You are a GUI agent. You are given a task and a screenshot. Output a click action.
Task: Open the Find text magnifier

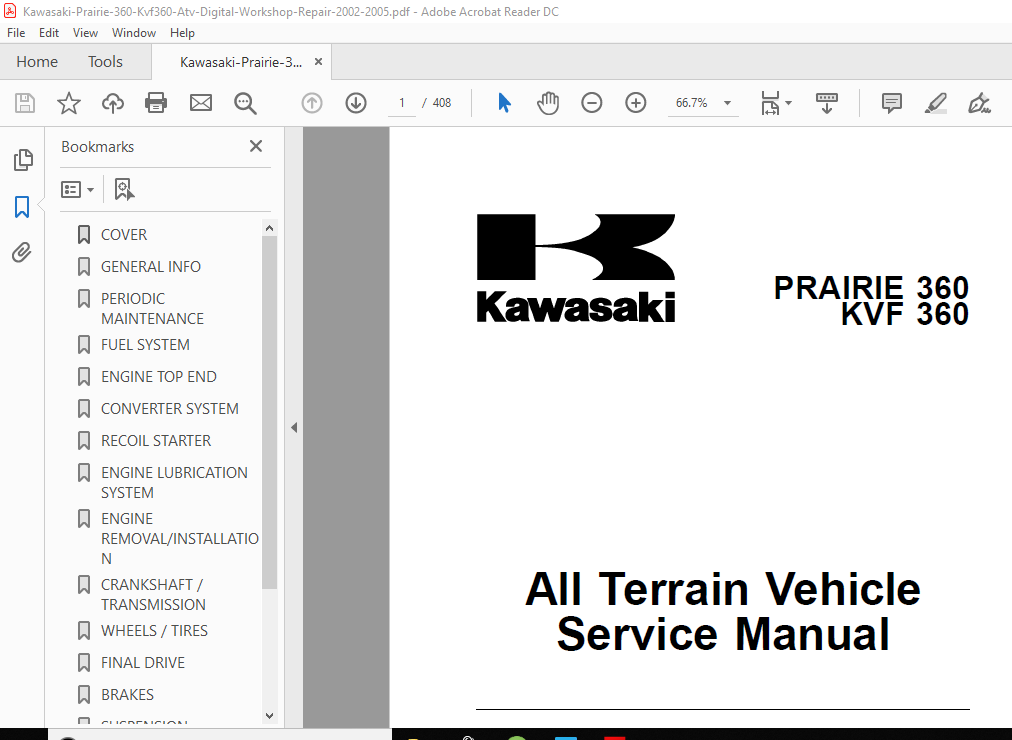245,103
